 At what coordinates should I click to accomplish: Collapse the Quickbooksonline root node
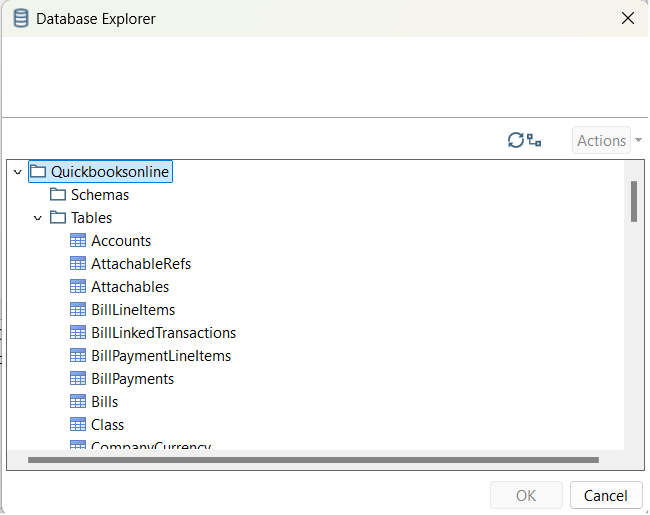pos(18,172)
